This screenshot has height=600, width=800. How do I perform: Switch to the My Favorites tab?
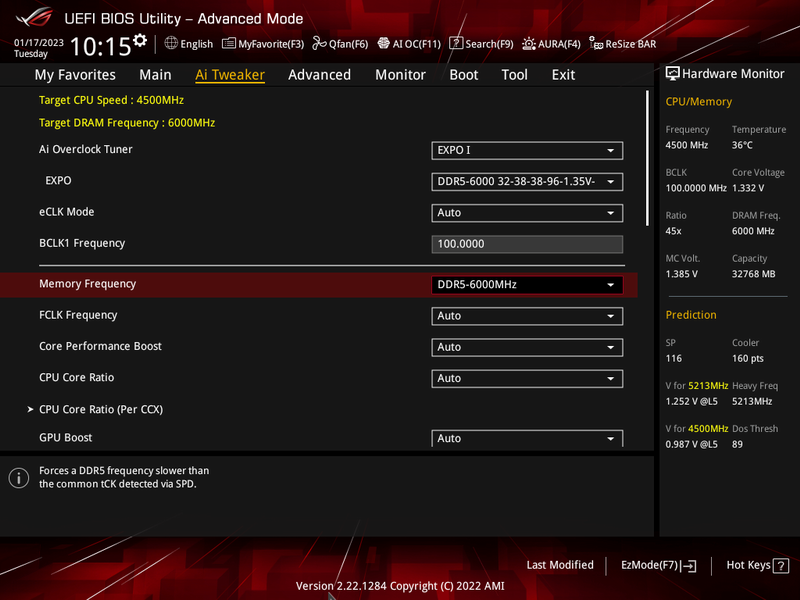pyautogui.click(x=75, y=75)
